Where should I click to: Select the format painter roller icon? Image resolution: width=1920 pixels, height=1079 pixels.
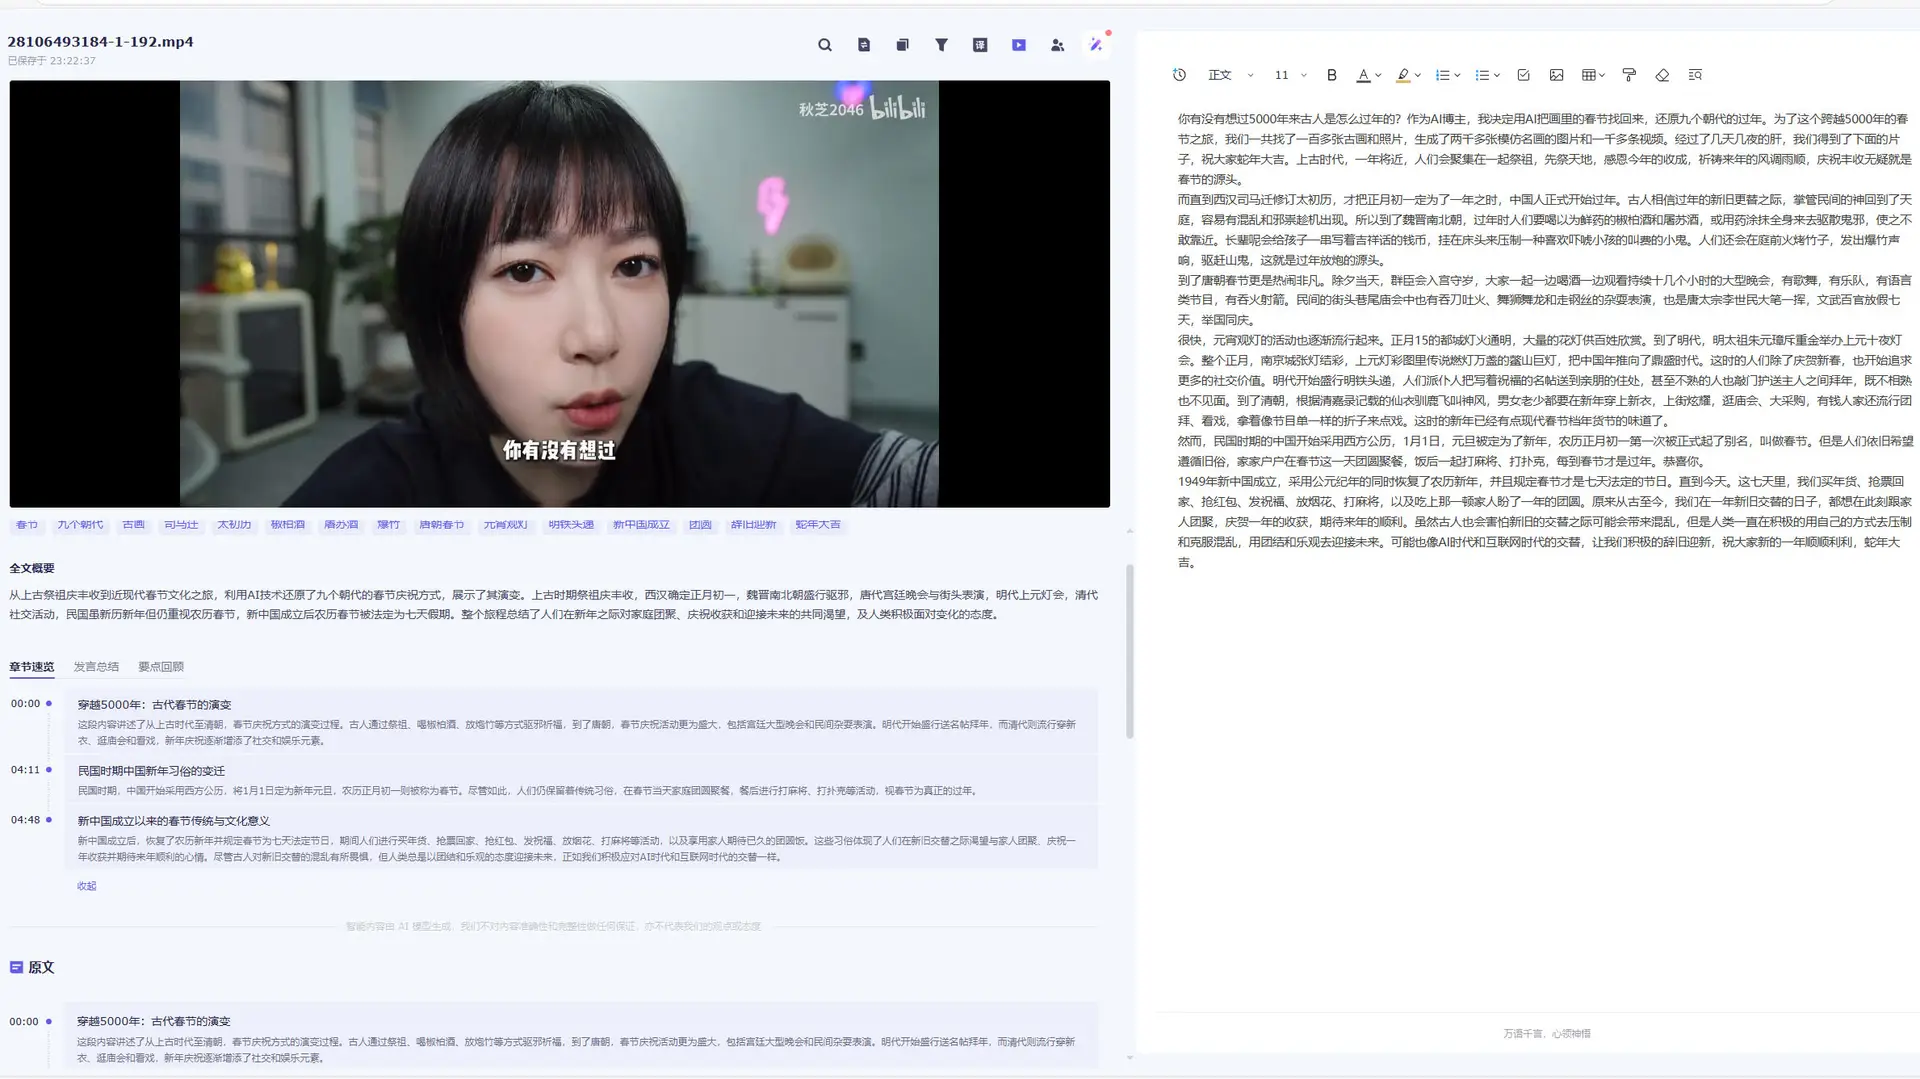point(1628,75)
